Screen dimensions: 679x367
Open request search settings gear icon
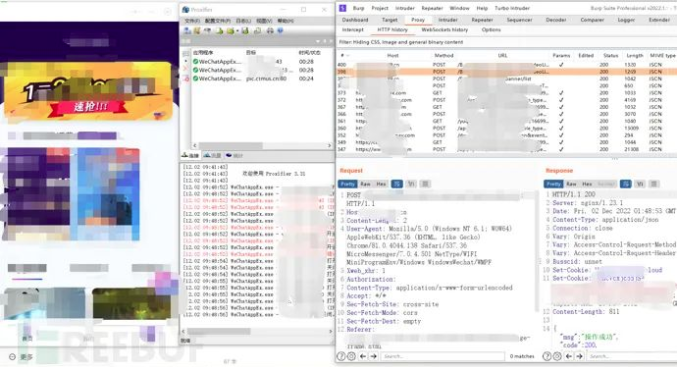click(351, 356)
